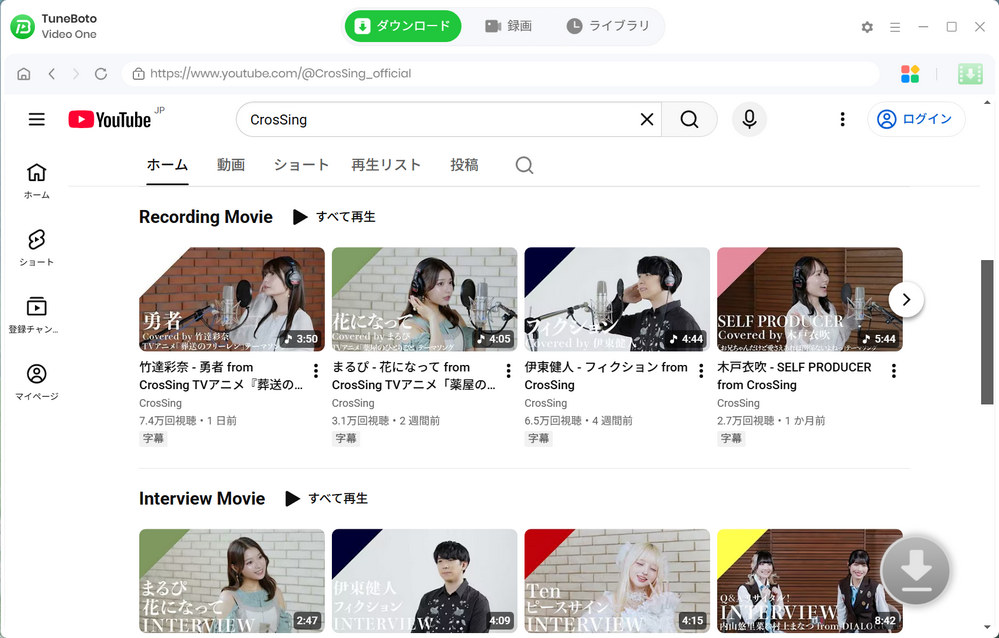Select the channel 再生リスト tab

coord(386,165)
